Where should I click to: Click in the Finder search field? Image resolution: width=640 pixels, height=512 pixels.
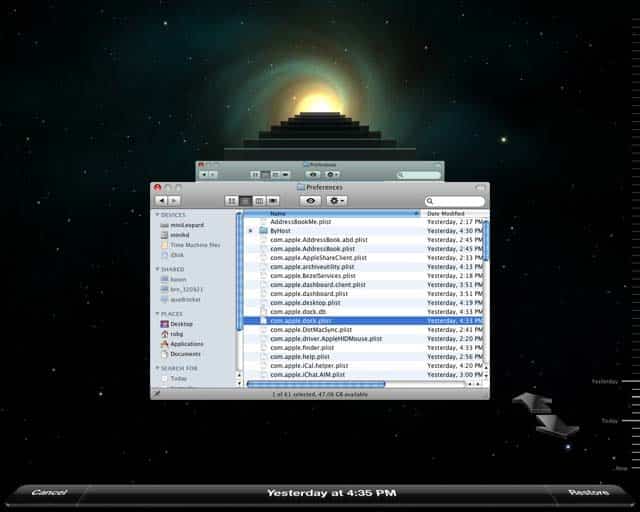(x=455, y=201)
